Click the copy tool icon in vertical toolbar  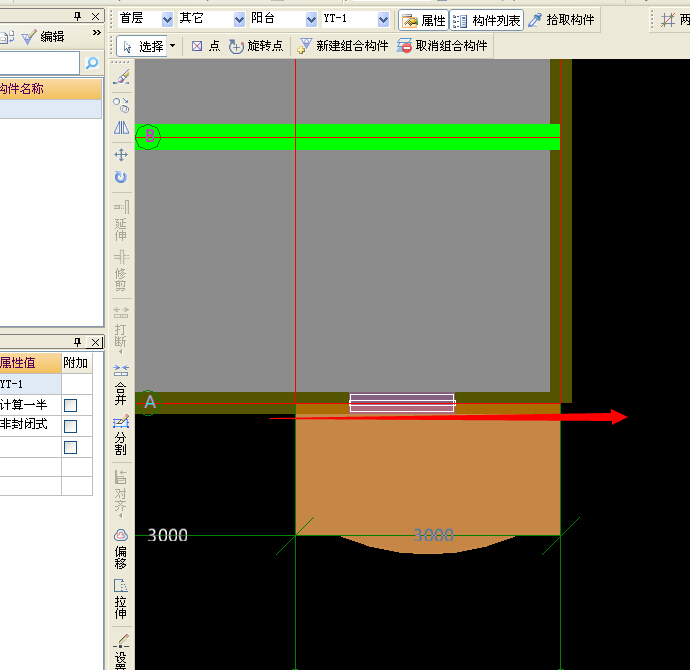(x=121, y=105)
